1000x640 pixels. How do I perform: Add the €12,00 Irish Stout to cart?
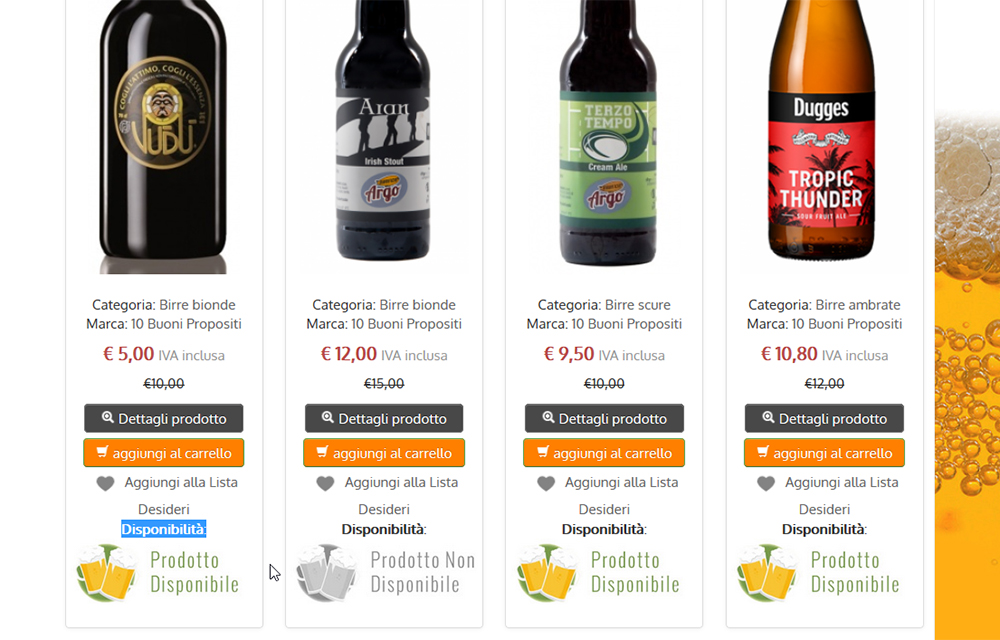click(384, 453)
